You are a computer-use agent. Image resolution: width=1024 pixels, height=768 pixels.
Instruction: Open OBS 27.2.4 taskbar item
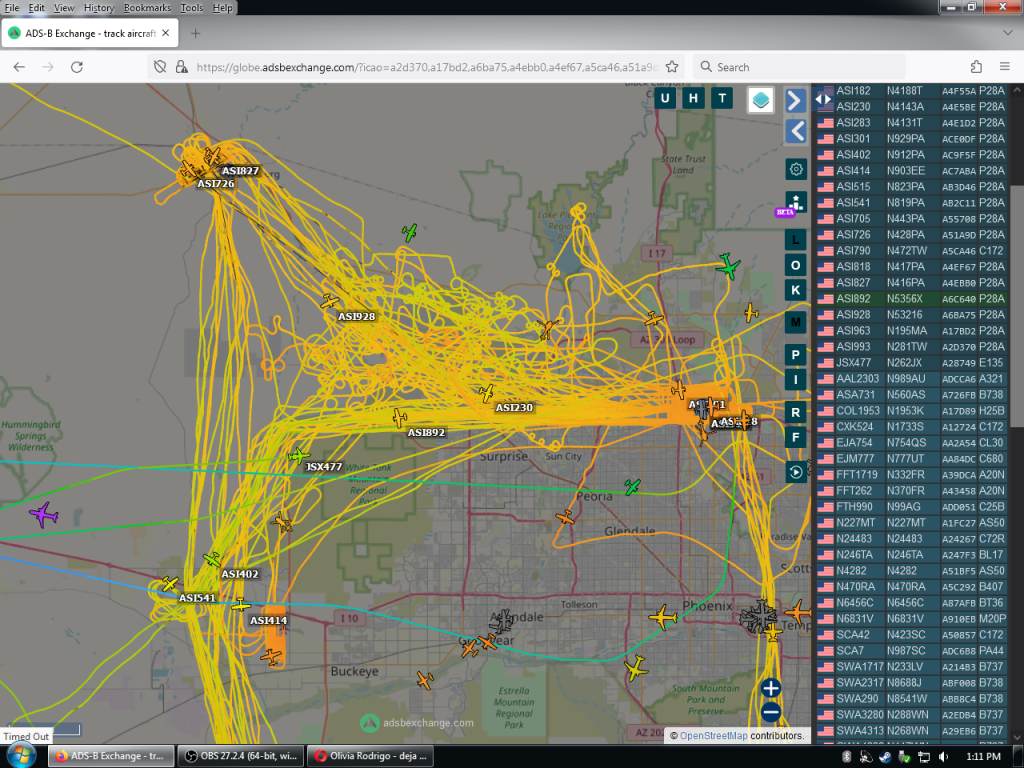(240, 756)
